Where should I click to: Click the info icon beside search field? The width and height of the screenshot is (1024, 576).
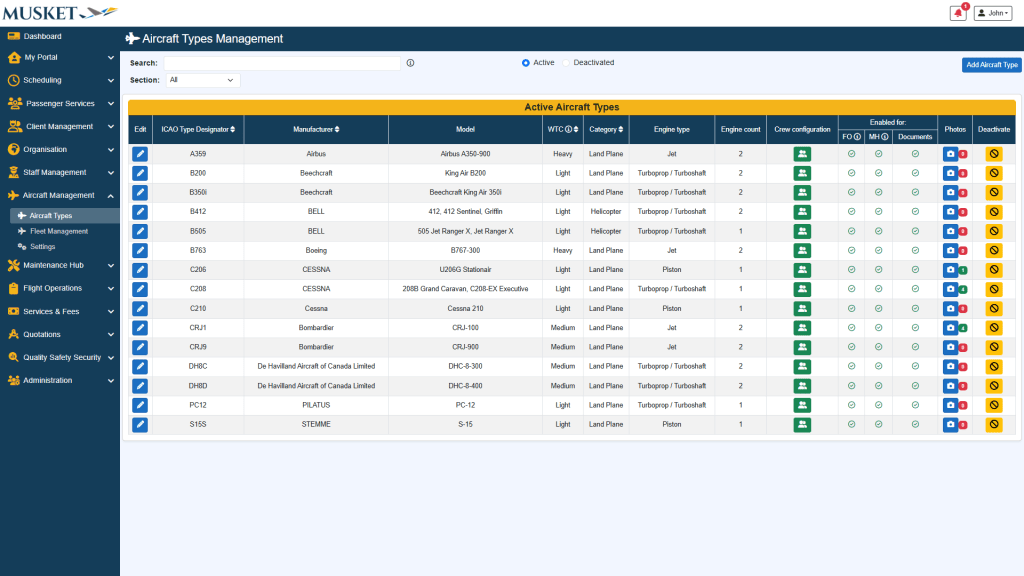click(410, 63)
